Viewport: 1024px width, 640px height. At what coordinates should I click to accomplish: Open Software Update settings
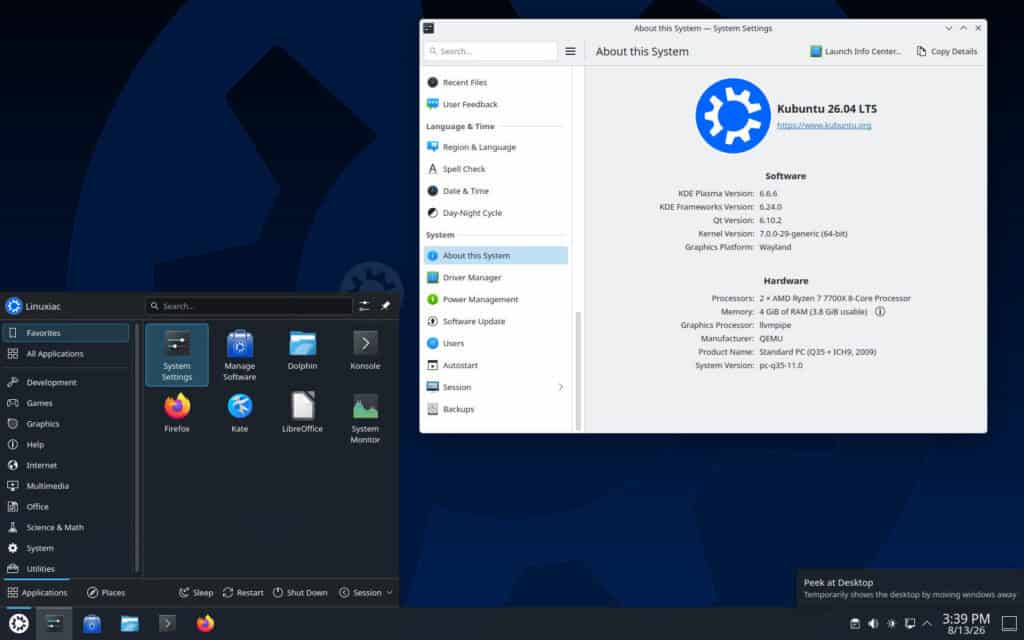(496, 321)
